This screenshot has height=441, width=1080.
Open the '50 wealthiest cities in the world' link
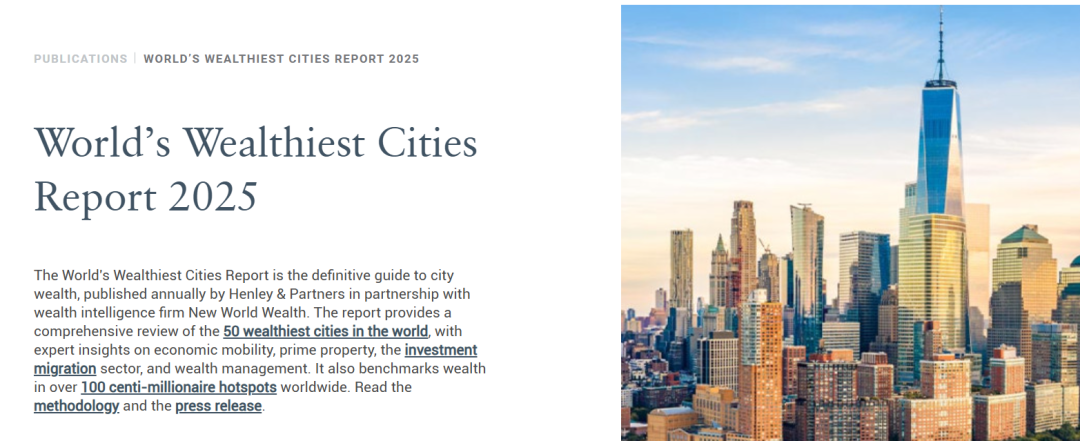(325, 331)
